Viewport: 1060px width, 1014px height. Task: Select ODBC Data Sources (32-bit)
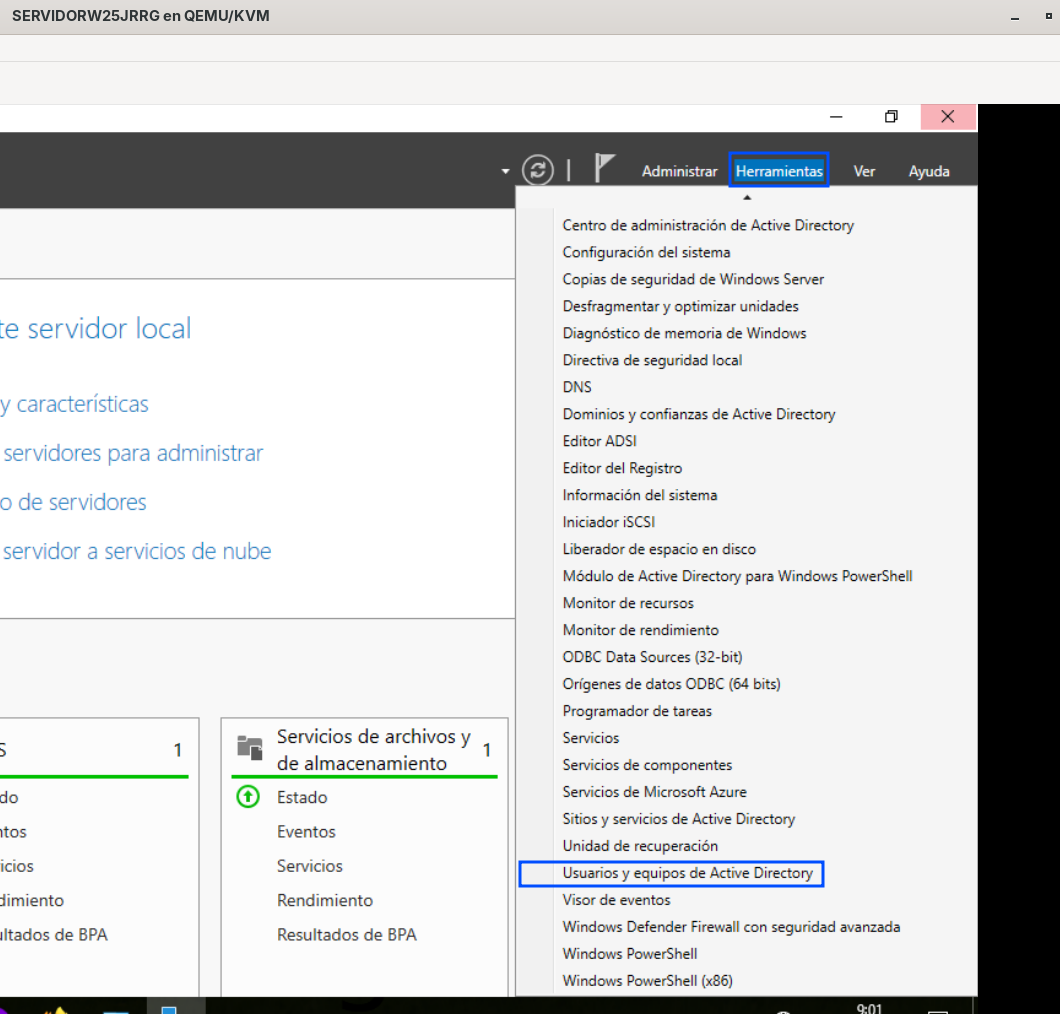tap(652, 658)
